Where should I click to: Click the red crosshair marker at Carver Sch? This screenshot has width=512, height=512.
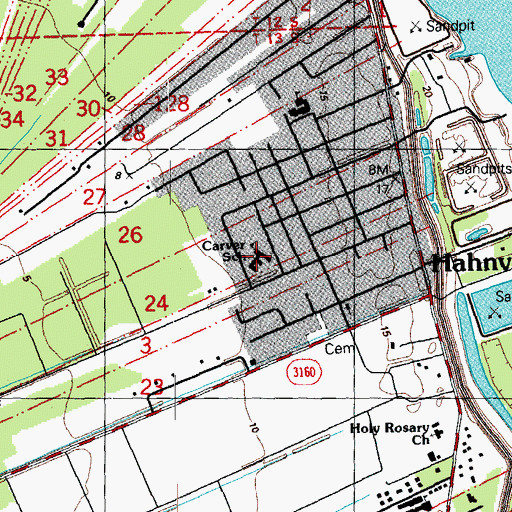(256, 256)
